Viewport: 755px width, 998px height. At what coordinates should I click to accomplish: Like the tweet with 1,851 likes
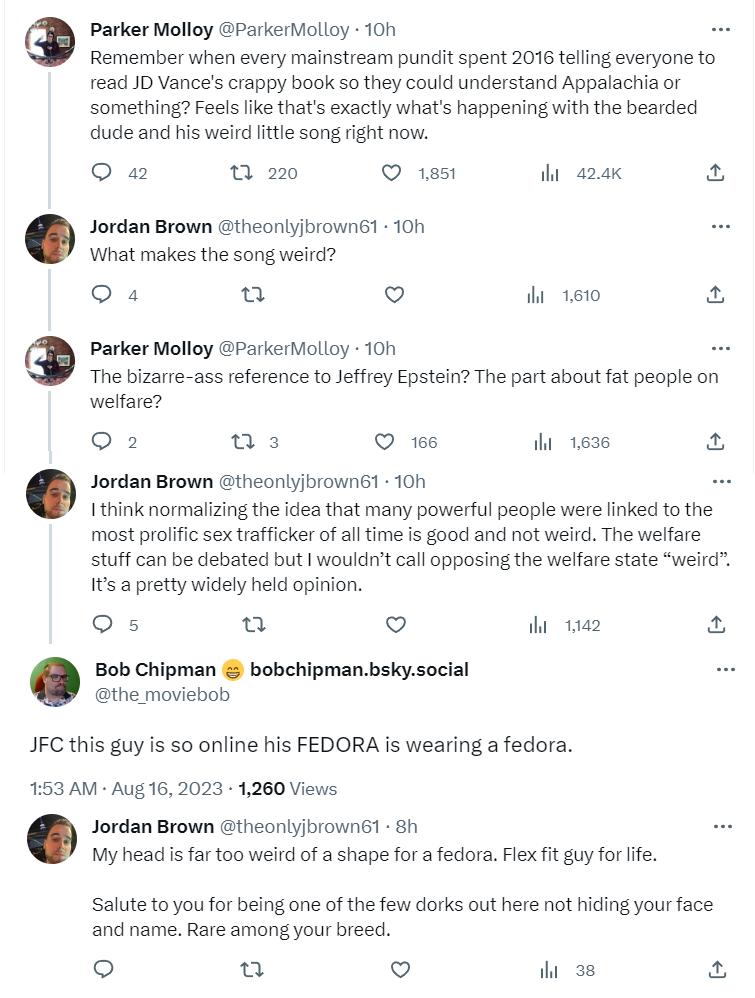pos(393,173)
